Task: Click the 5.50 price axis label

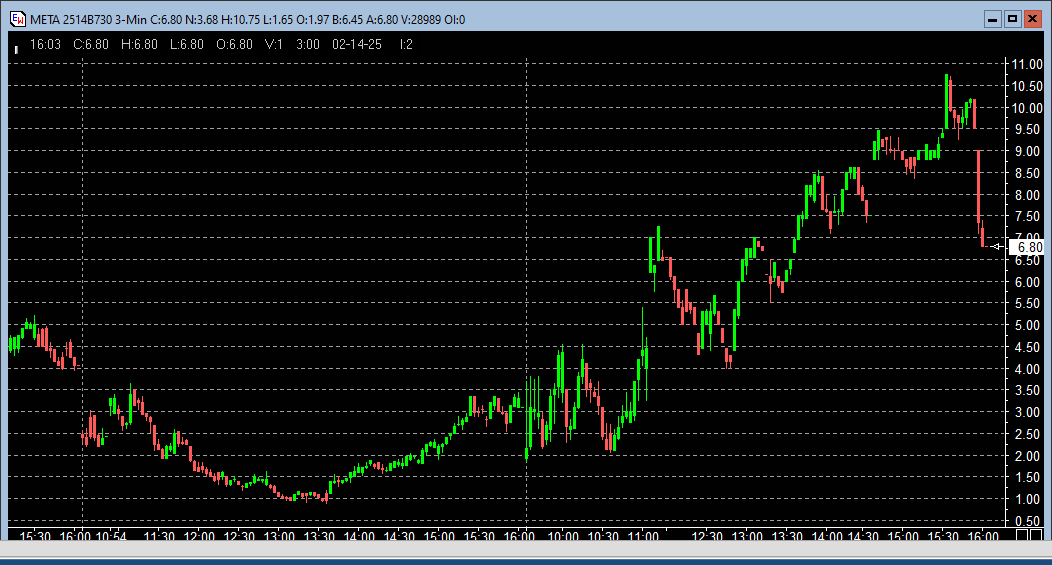Action: pyautogui.click(x=1027, y=303)
